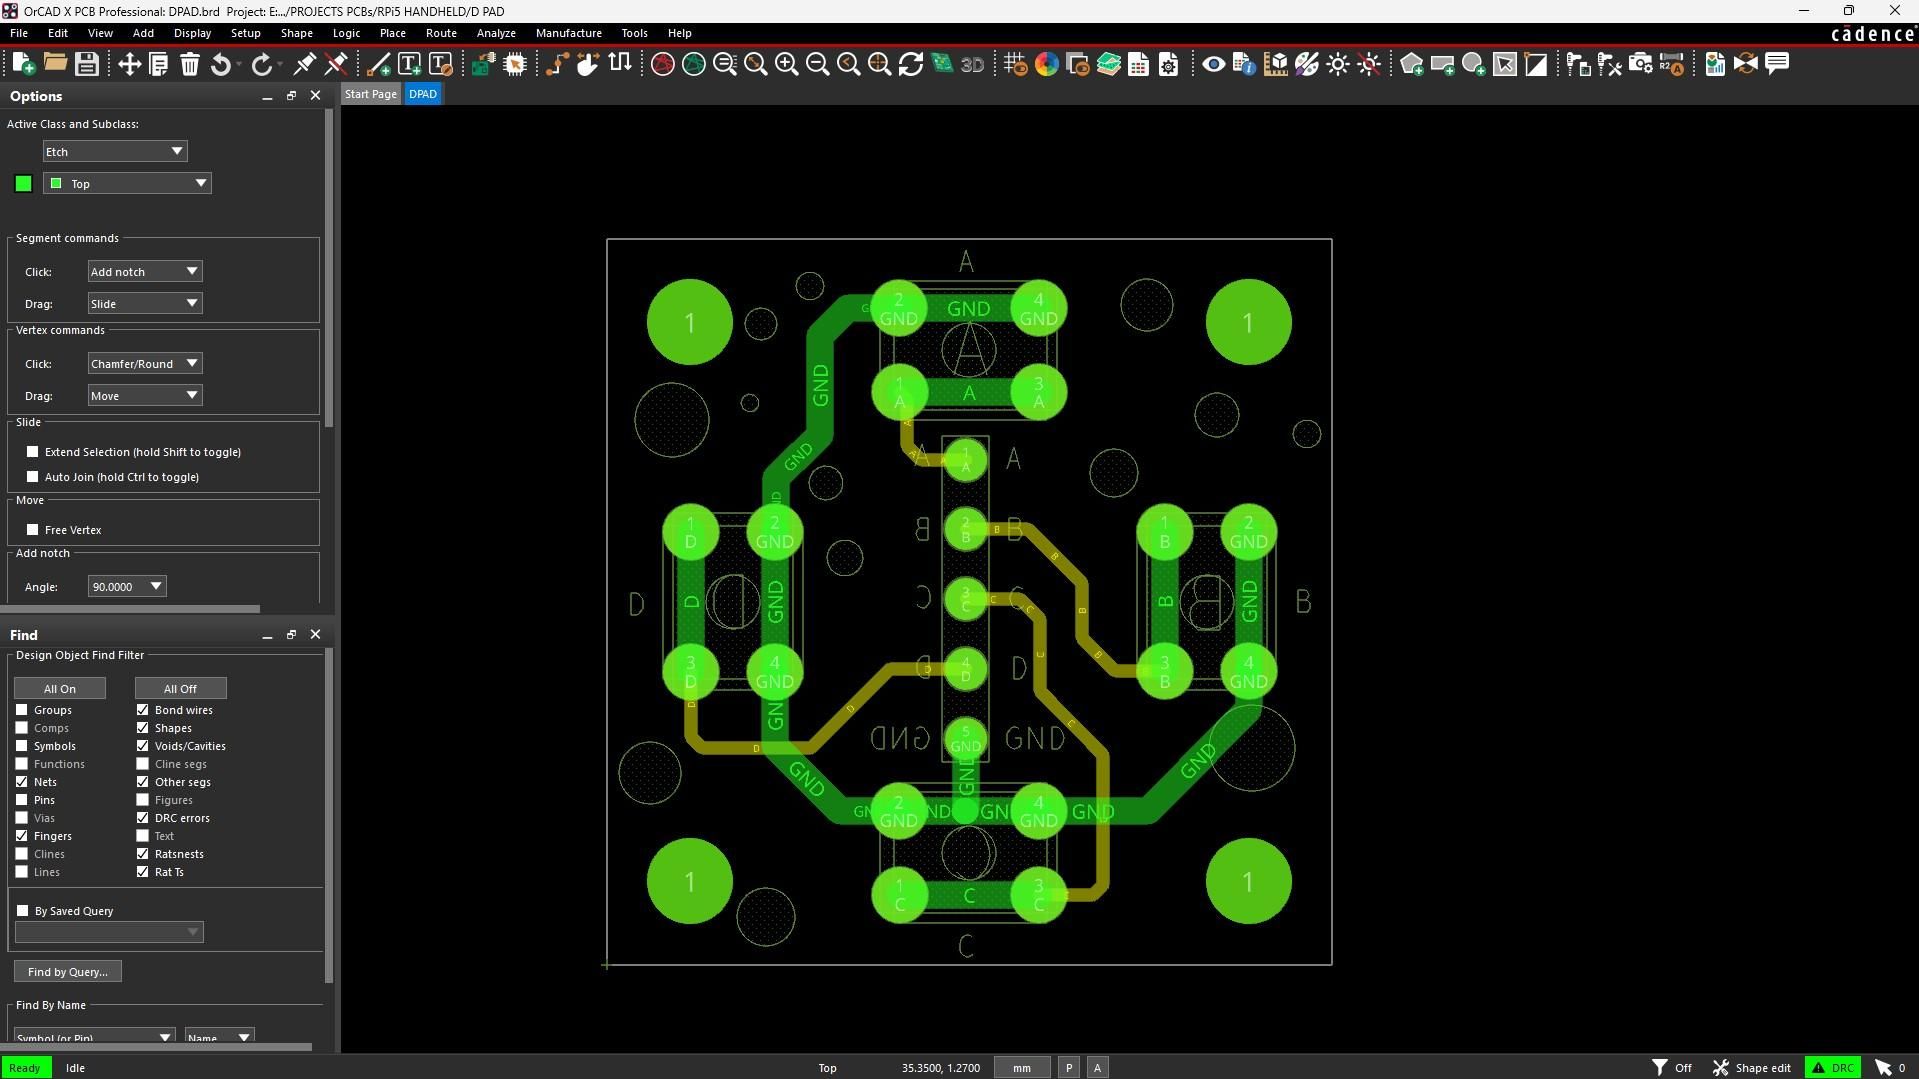
Task: Open the mm units dropdown in status bar
Action: (1021, 1068)
